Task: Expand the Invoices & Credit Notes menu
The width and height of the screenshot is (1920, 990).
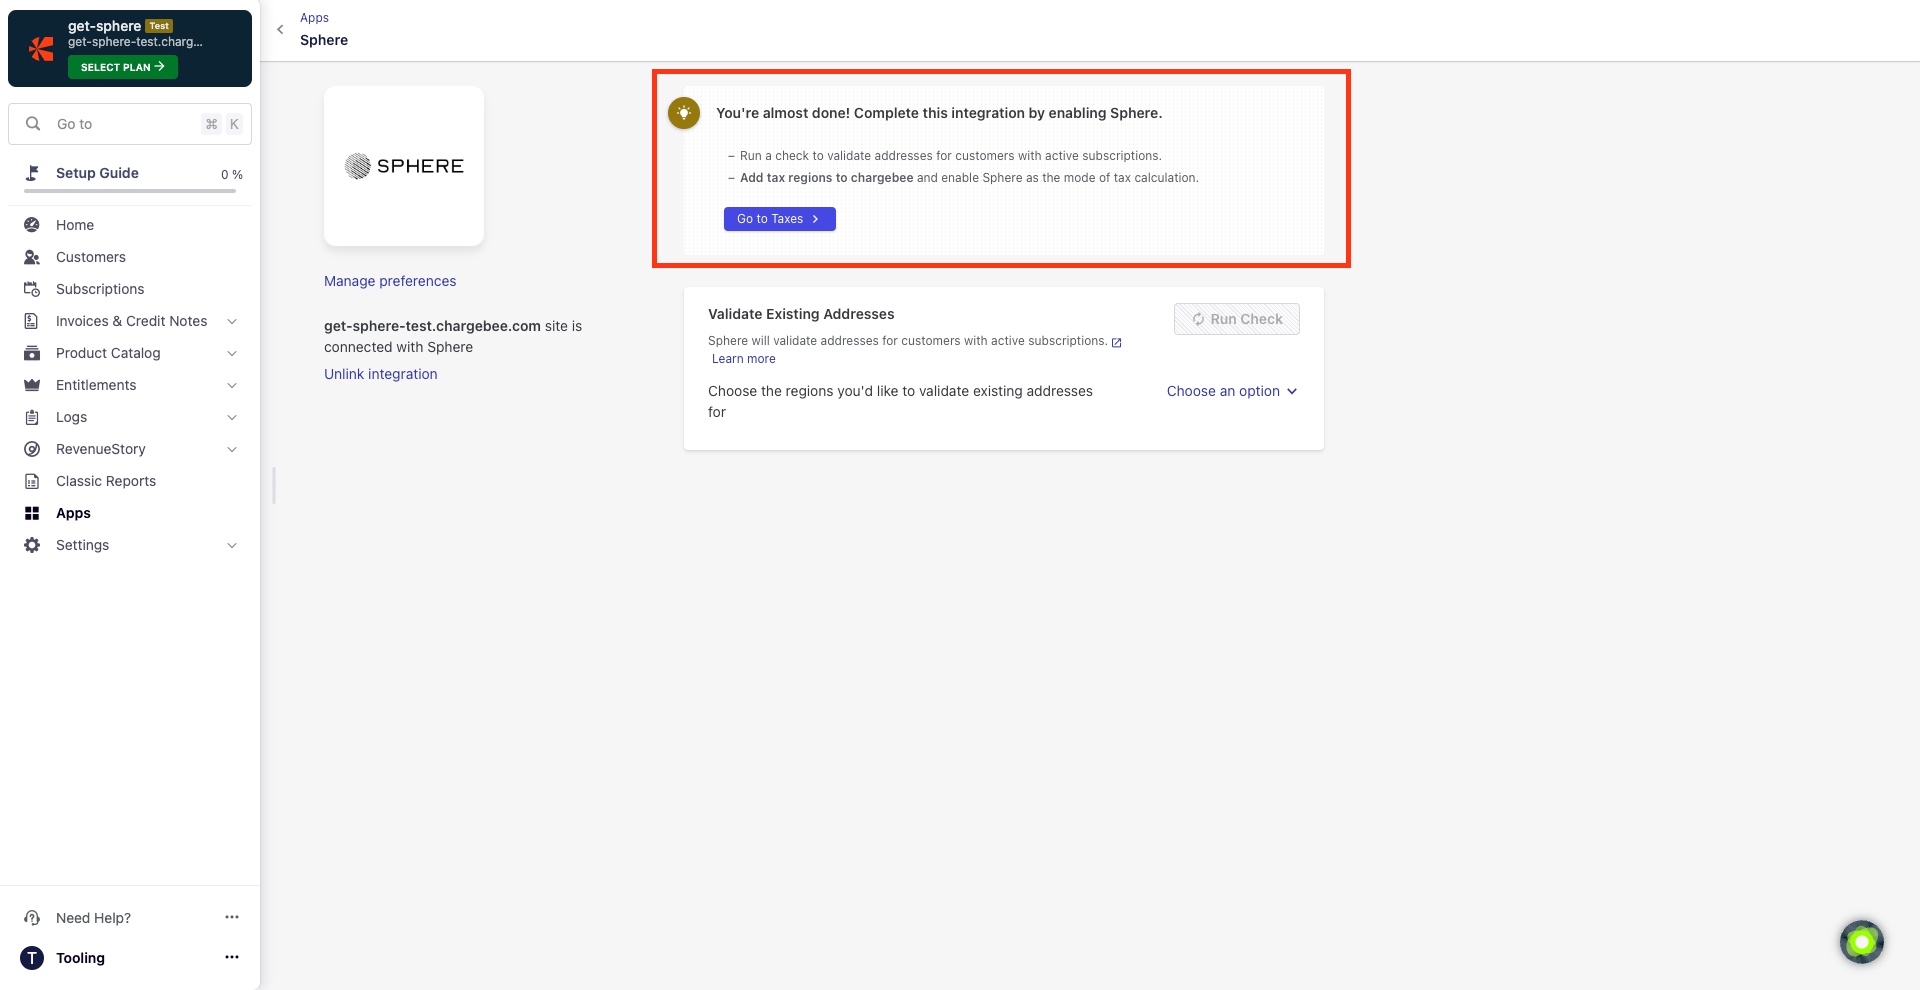Action: pos(232,321)
